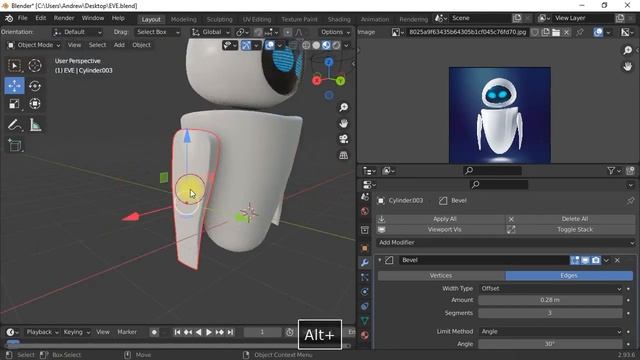Open the Object Mode dropdown

34,45
